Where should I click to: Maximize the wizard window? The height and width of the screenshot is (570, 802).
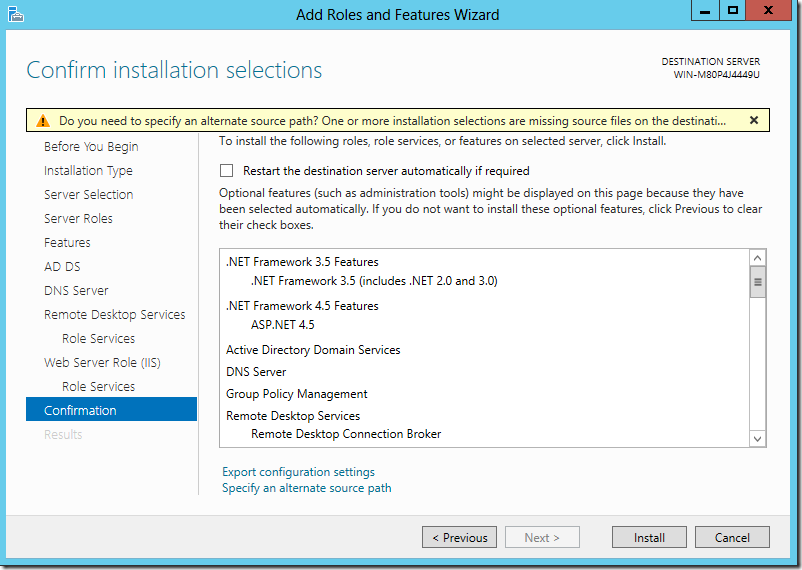pos(732,11)
